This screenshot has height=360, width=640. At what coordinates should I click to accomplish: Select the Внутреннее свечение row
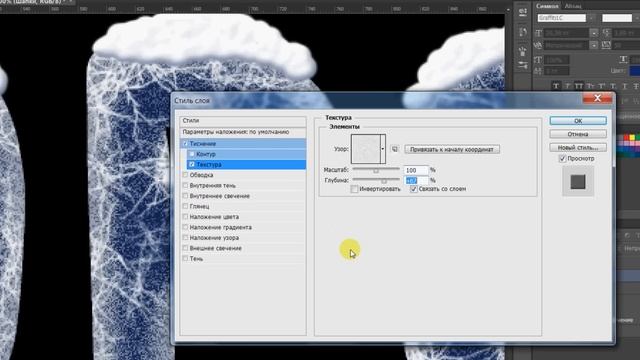point(243,196)
